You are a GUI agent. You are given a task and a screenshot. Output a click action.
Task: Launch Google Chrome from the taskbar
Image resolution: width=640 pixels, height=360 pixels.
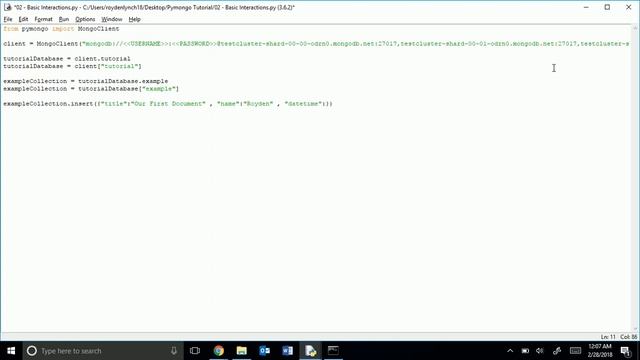219,351
